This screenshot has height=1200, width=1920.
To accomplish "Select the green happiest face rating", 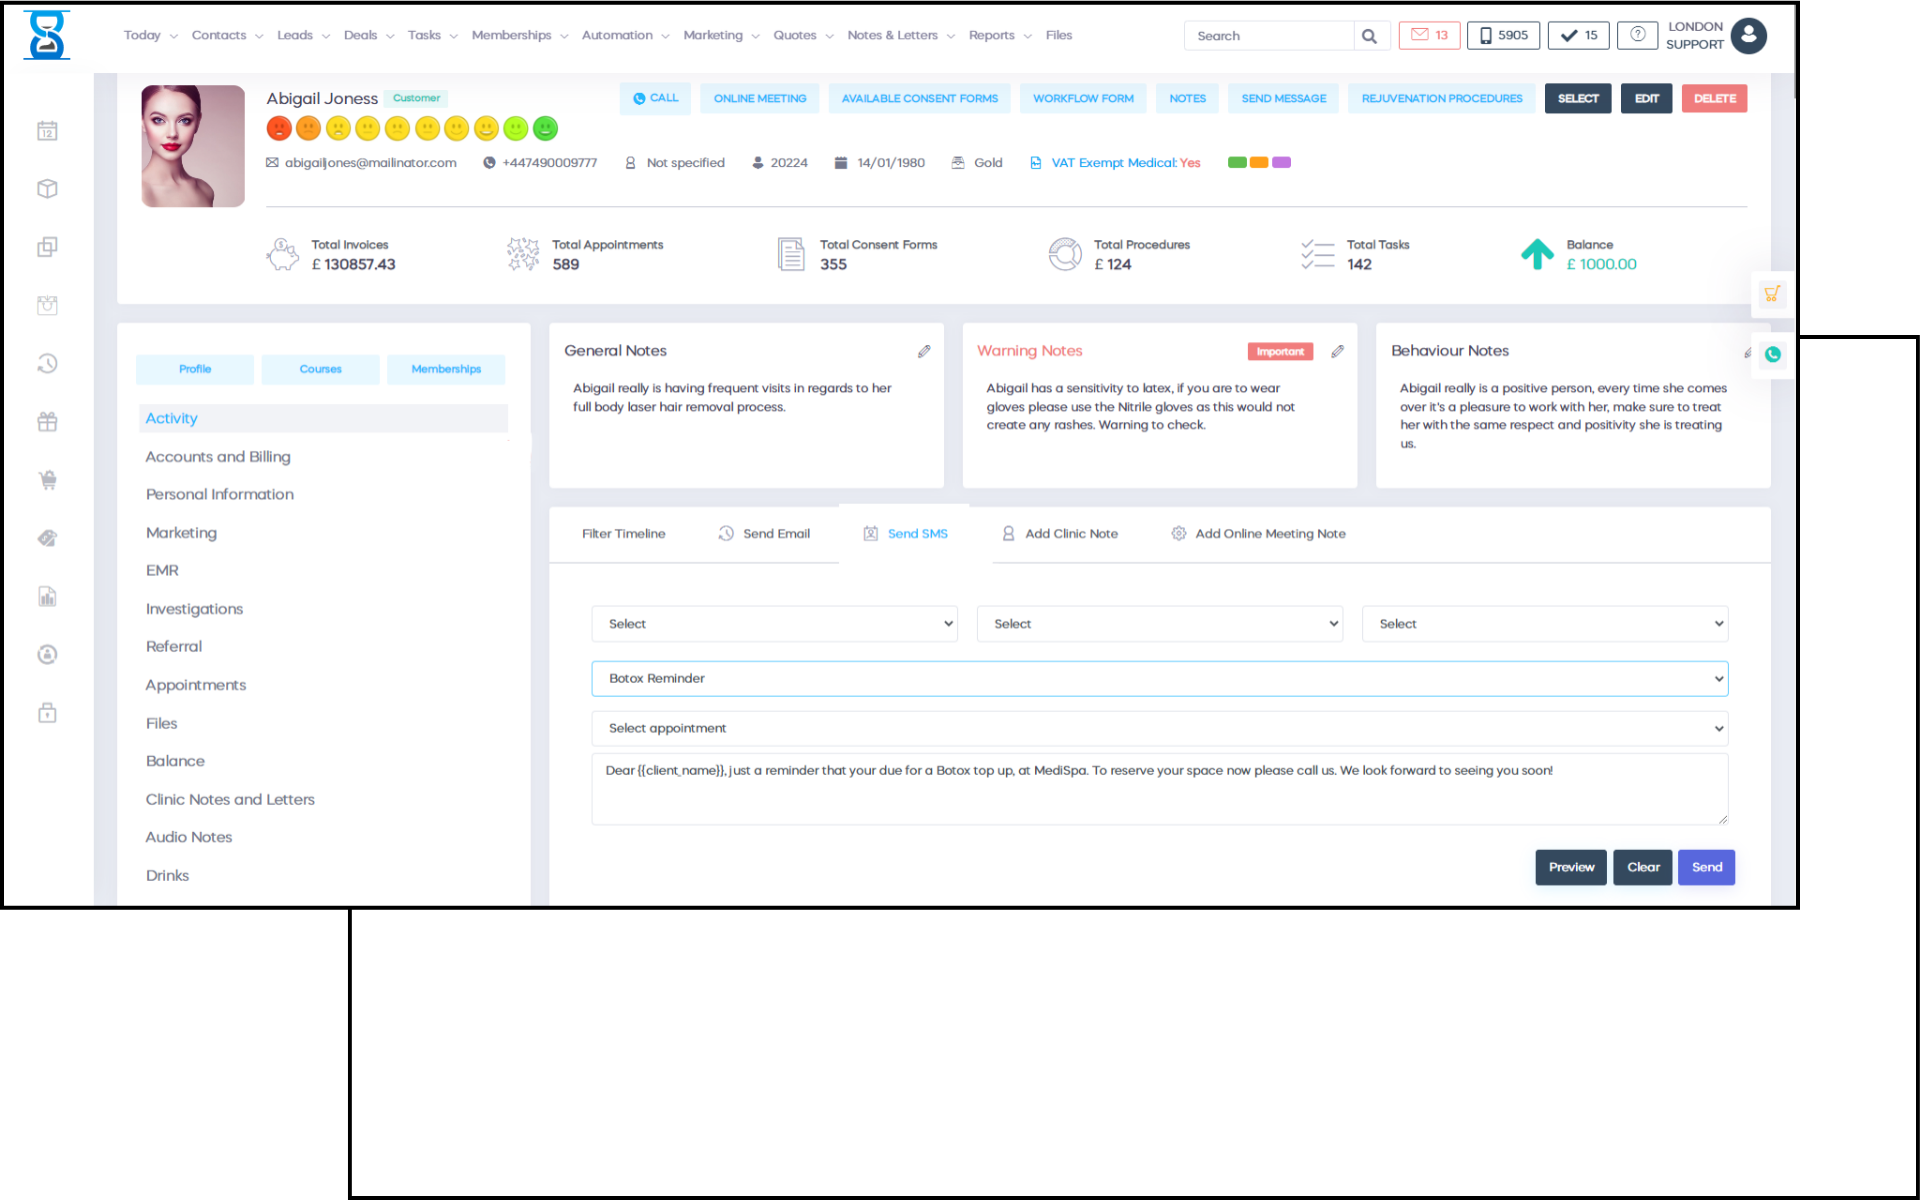I will click(x=545, y=128).
